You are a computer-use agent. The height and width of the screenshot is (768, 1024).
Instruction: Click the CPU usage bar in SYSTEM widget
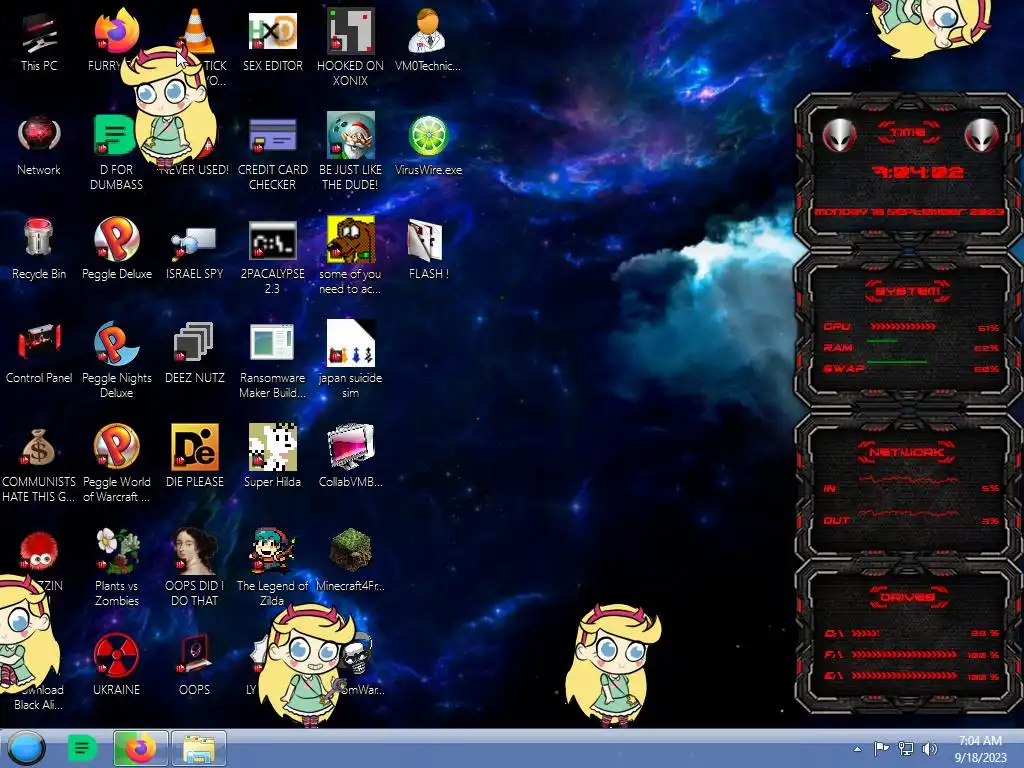[903, 327]
